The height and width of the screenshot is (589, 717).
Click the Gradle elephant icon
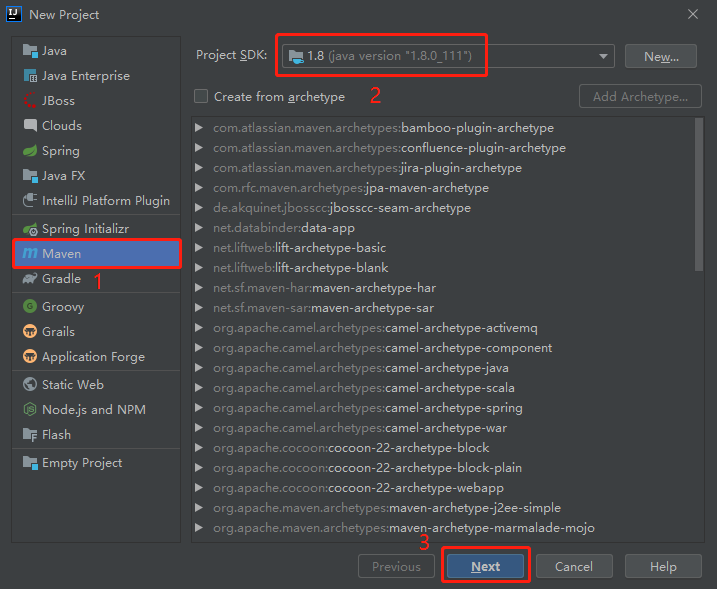pyautogui.click(x=30, y=278)
